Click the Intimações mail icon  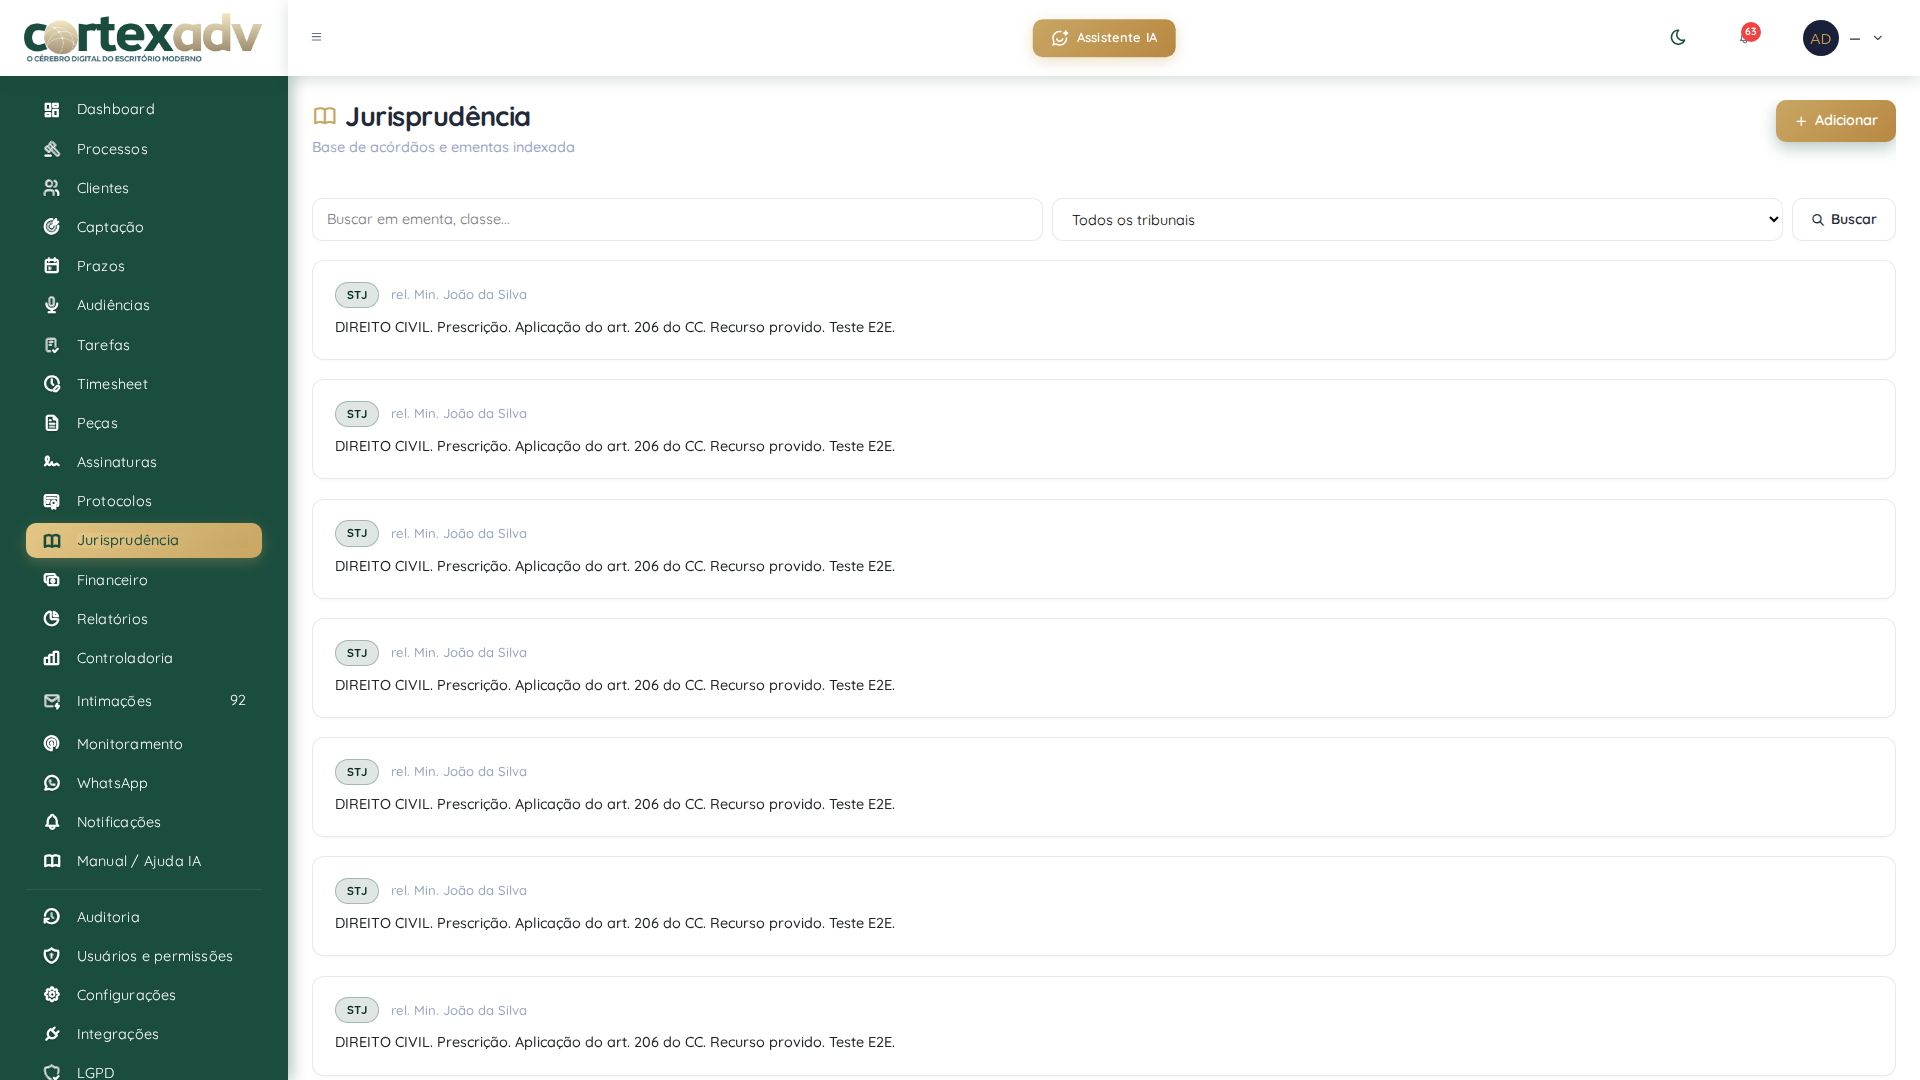click(52, 702)
